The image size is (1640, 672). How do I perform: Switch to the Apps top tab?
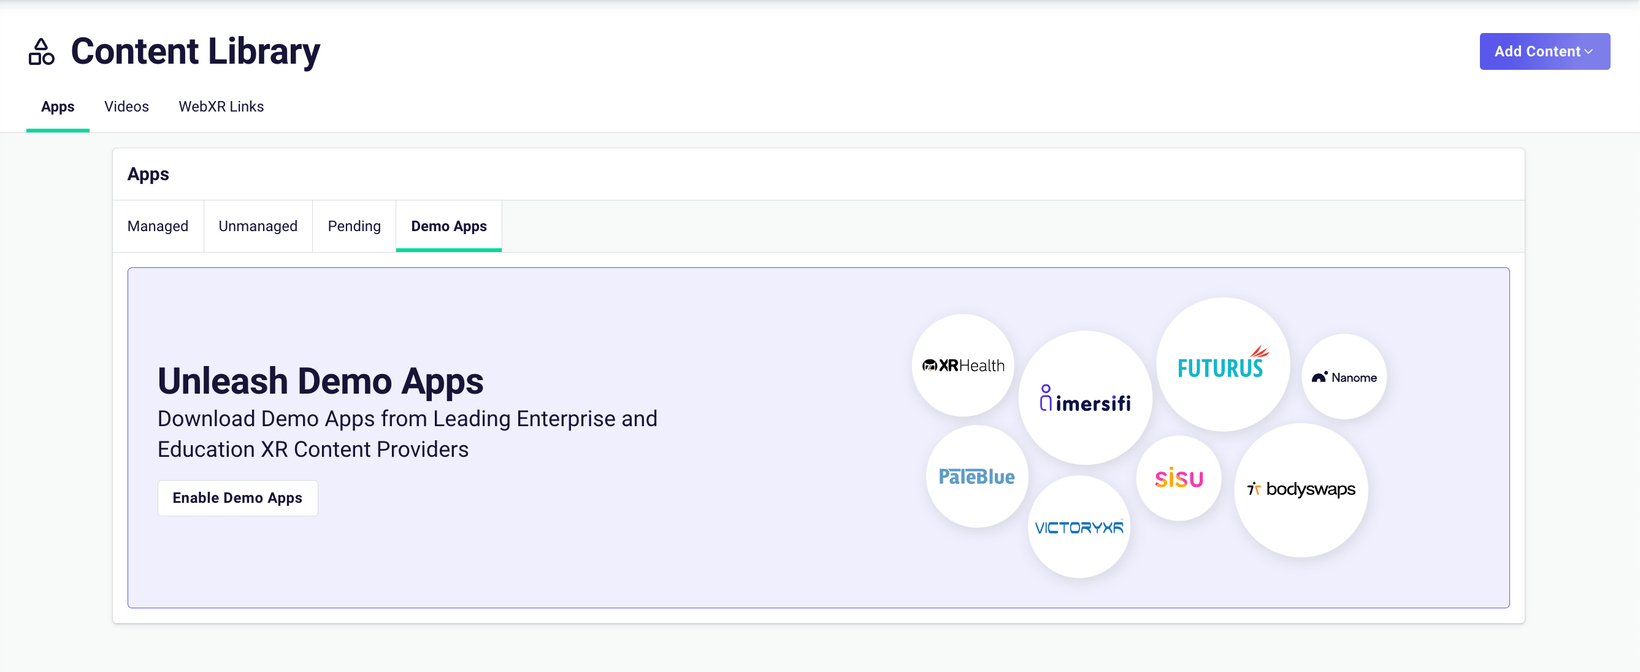(x=58, y=107)
